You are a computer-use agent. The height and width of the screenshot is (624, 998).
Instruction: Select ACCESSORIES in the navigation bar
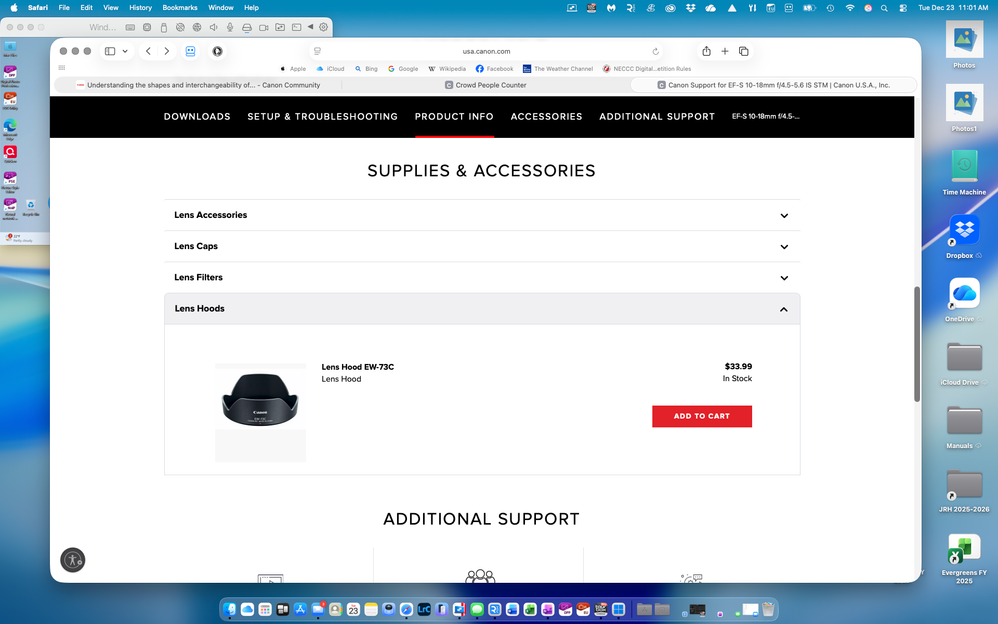546,117
